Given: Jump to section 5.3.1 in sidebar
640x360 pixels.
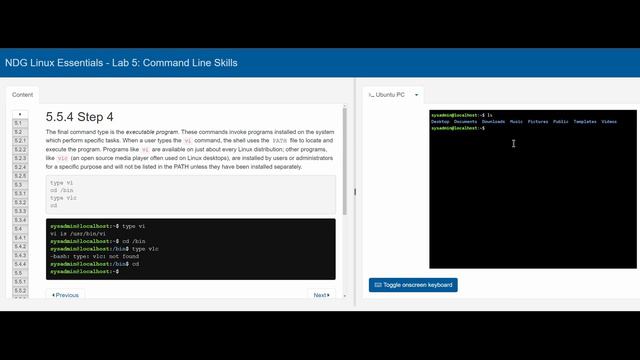Looking at the screenshot, I should tap(20, 193).
